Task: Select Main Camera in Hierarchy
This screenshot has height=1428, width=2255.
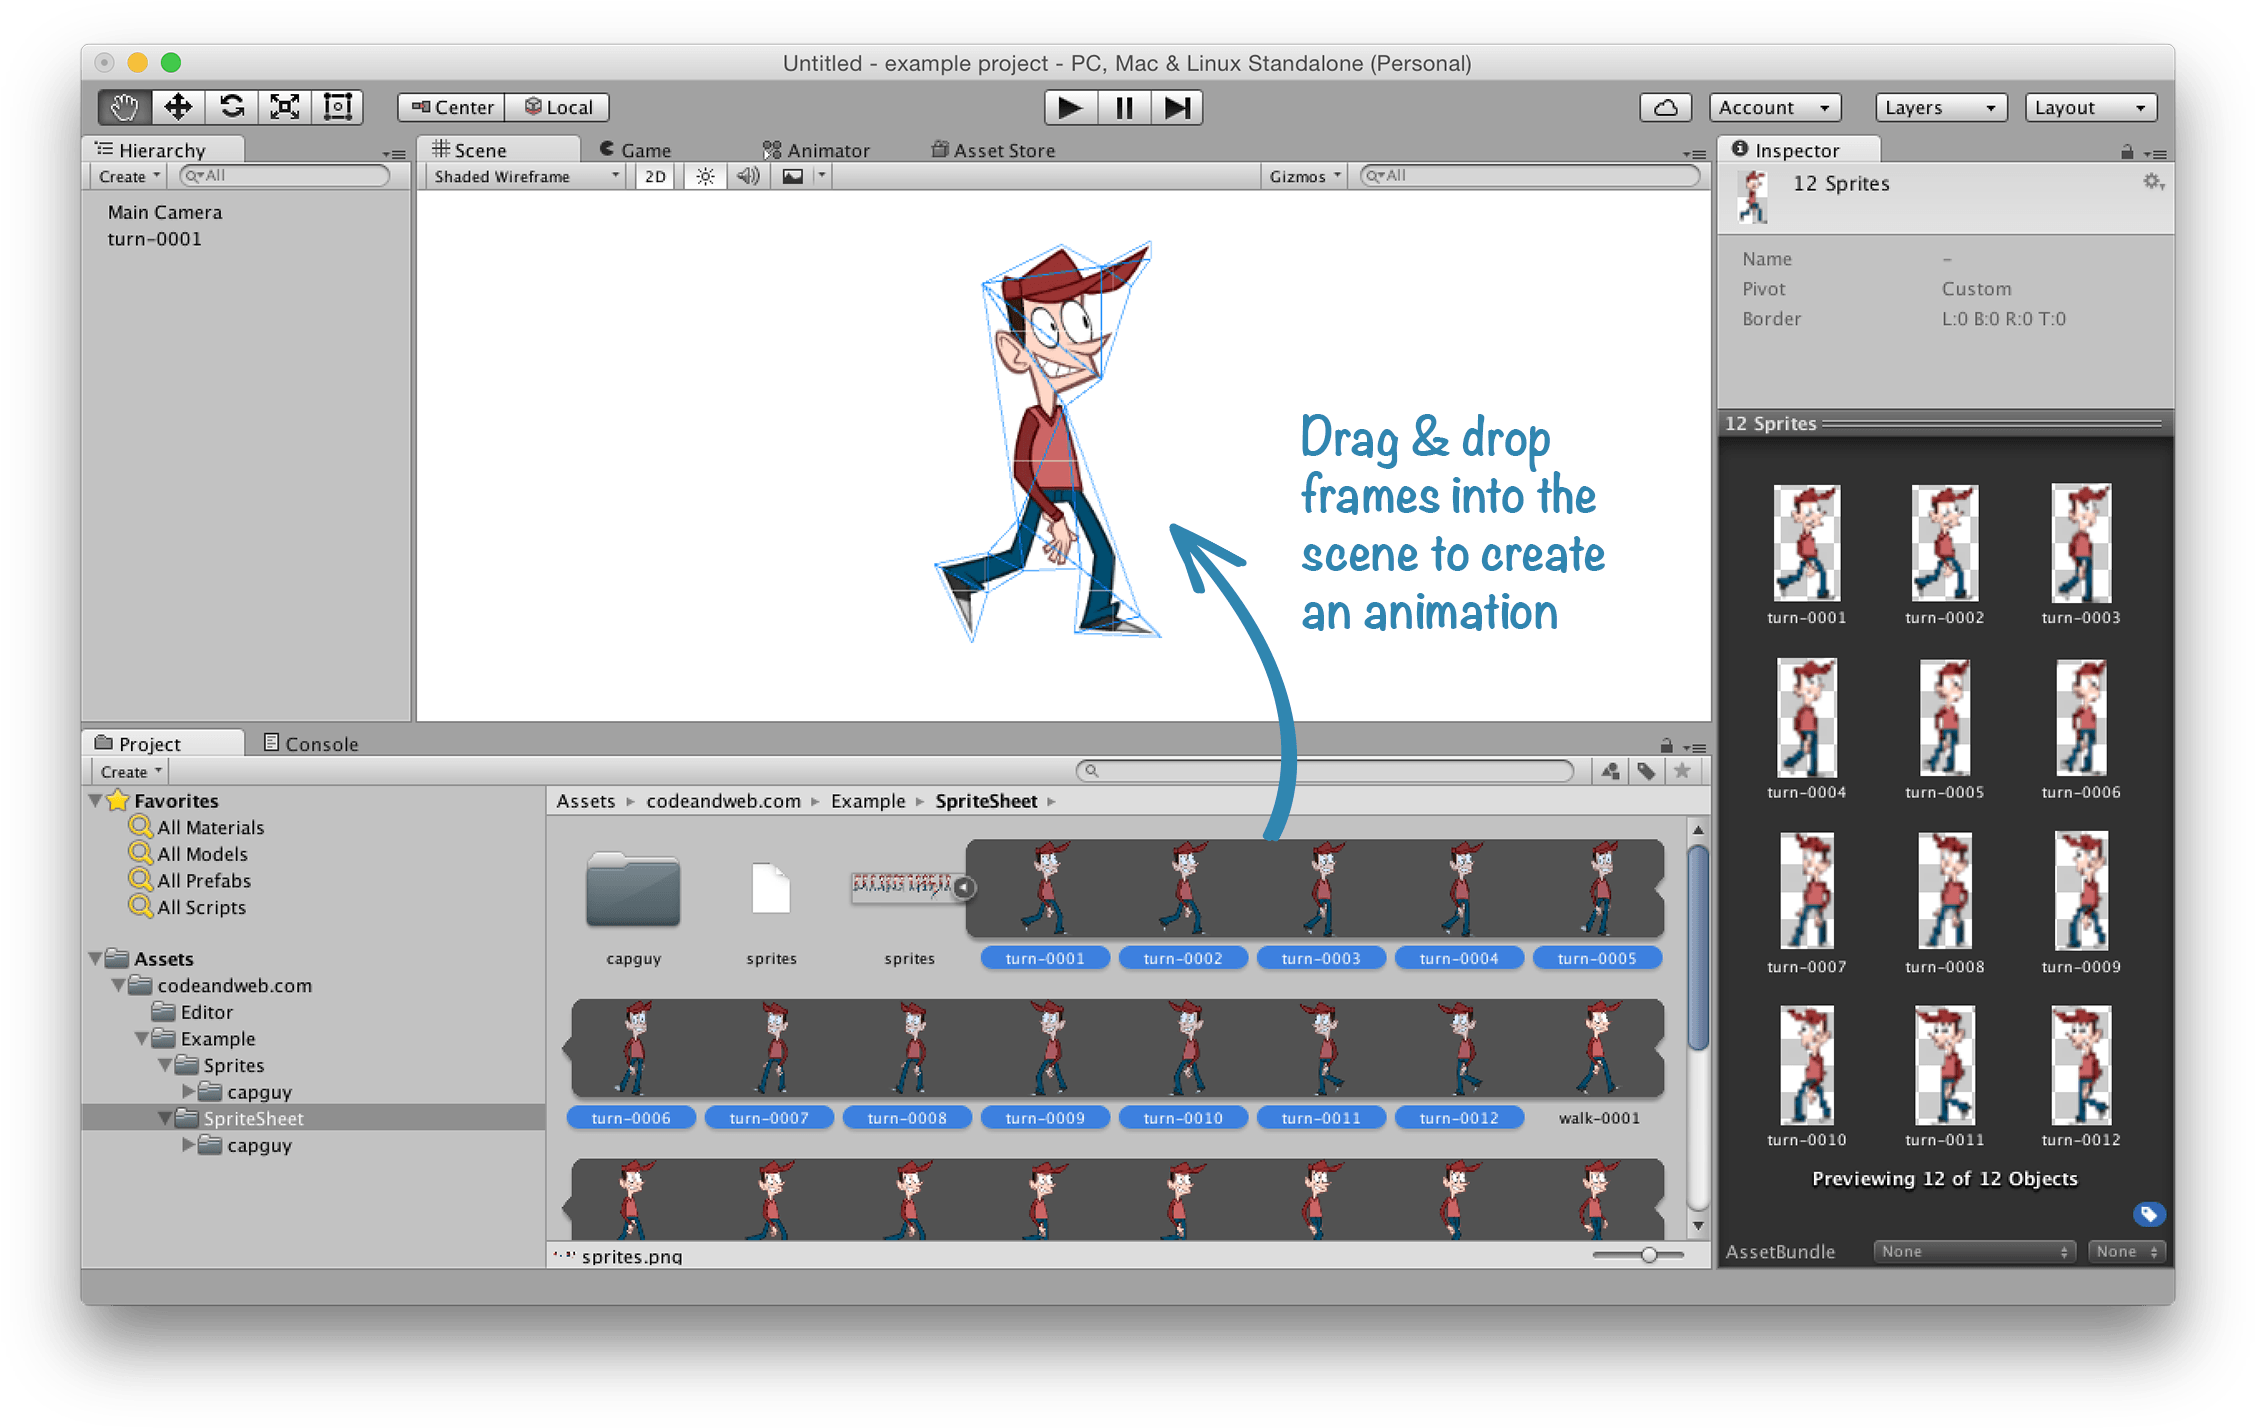Action: click(x=165, y=212)
